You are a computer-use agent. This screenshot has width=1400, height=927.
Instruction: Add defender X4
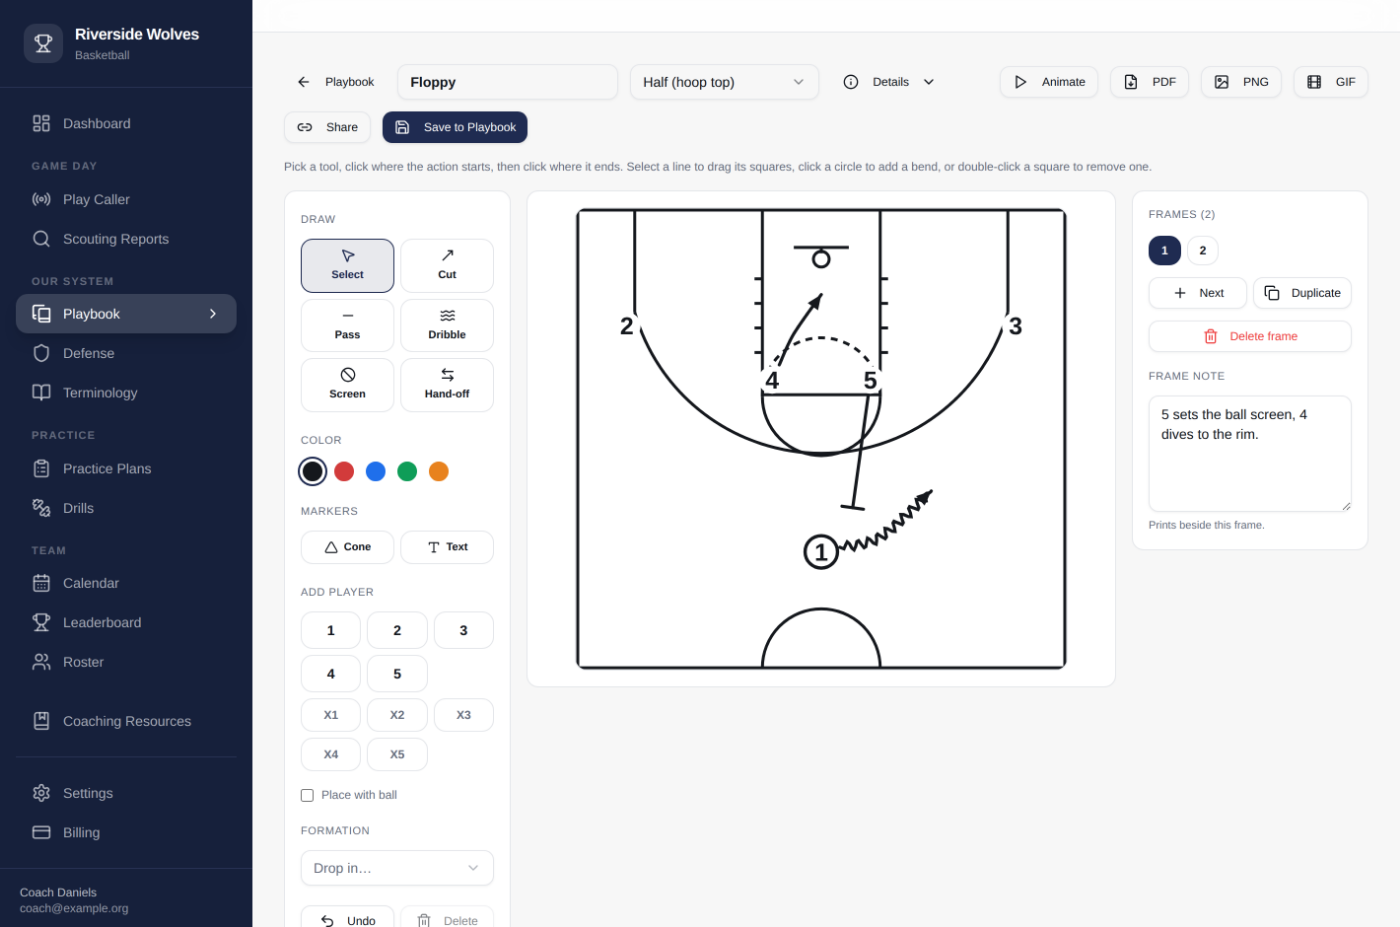click(x=331, y=754)
